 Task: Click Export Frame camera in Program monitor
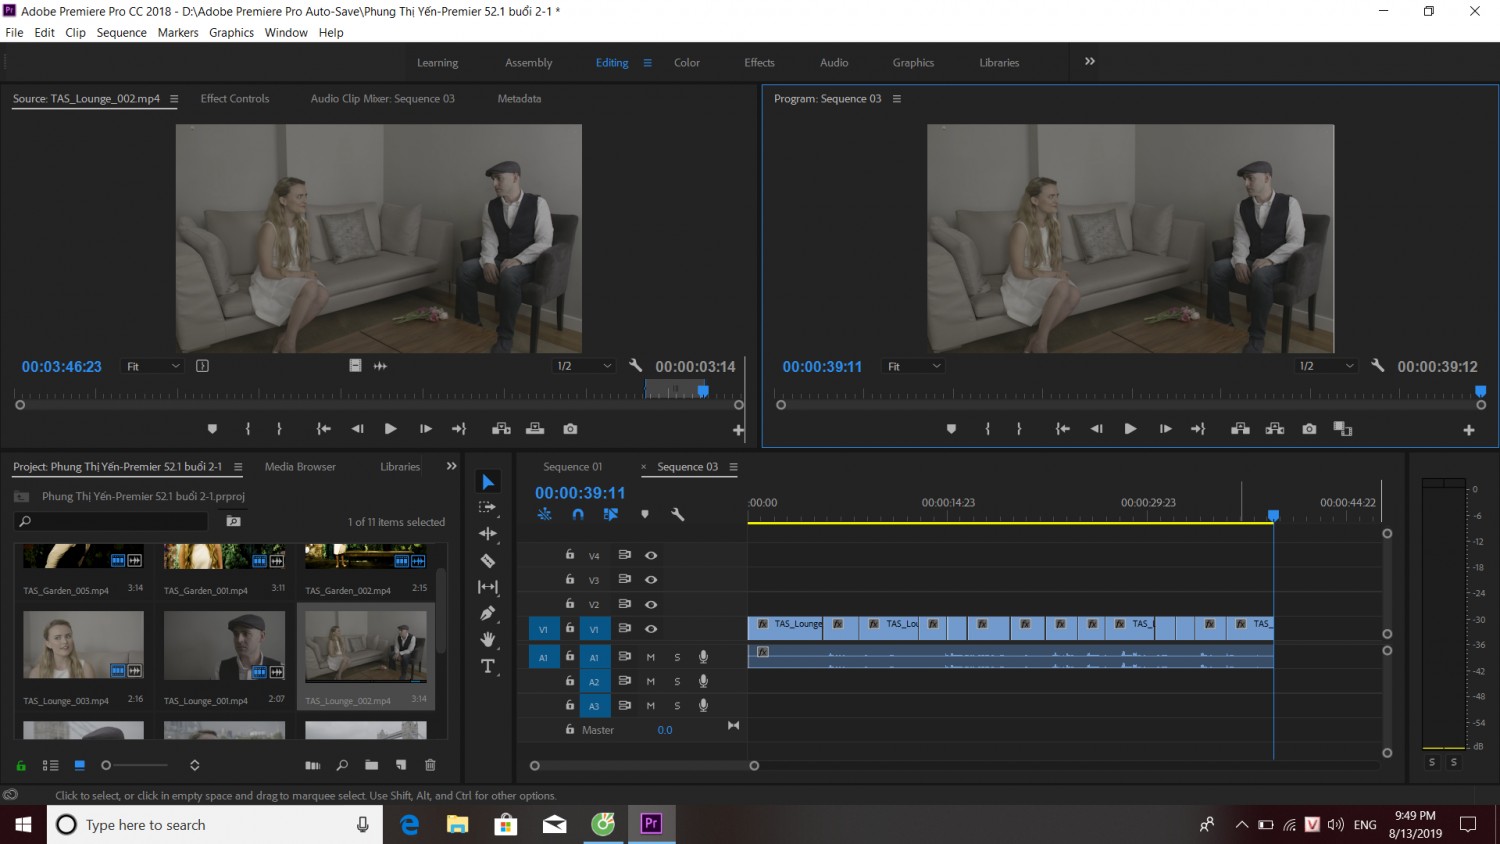(1309, 429)
